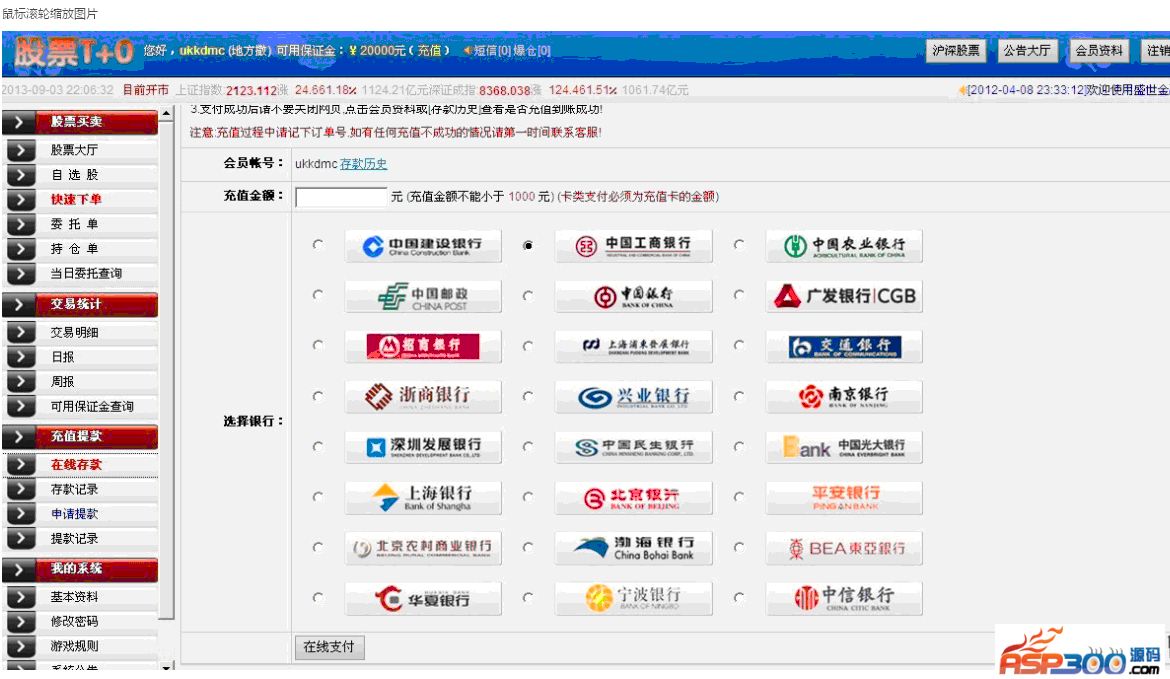Viewport: 1170px width, 679px height.
Task: Click the Bank of China logo
Action: tap(634, 296)
